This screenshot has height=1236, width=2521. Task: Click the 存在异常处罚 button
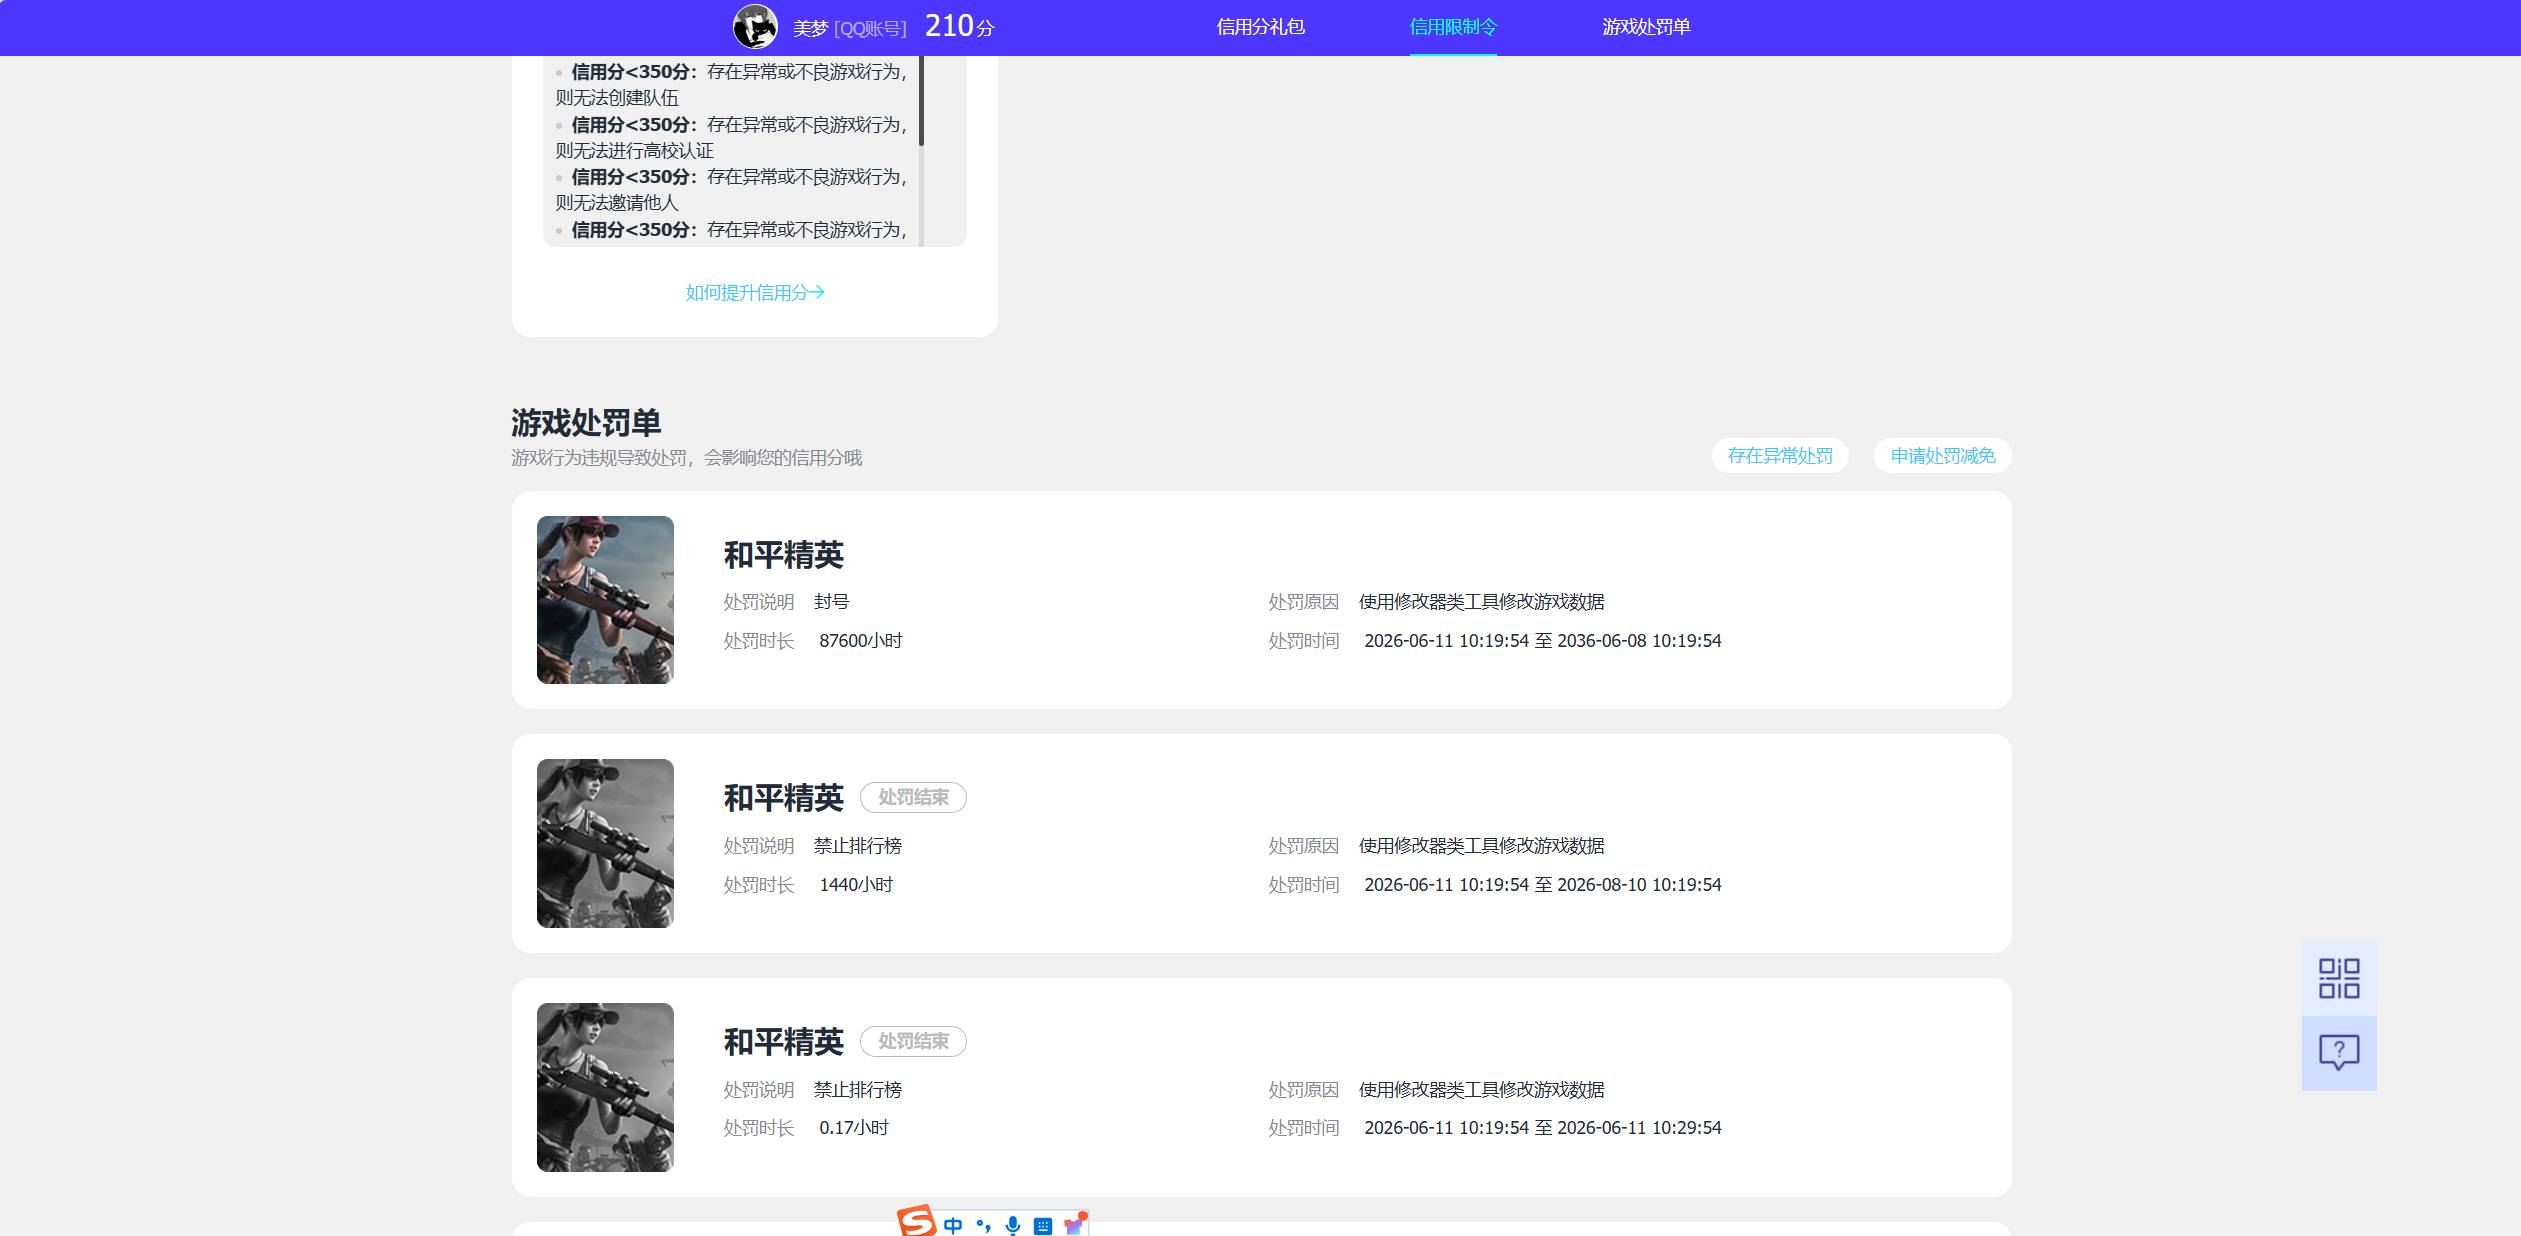coord(1780,456)
